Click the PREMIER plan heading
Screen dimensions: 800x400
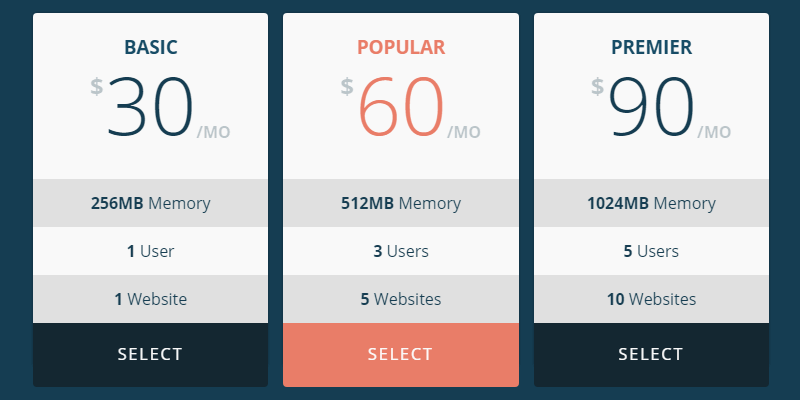pyautogui.click(x=651, y=47)
